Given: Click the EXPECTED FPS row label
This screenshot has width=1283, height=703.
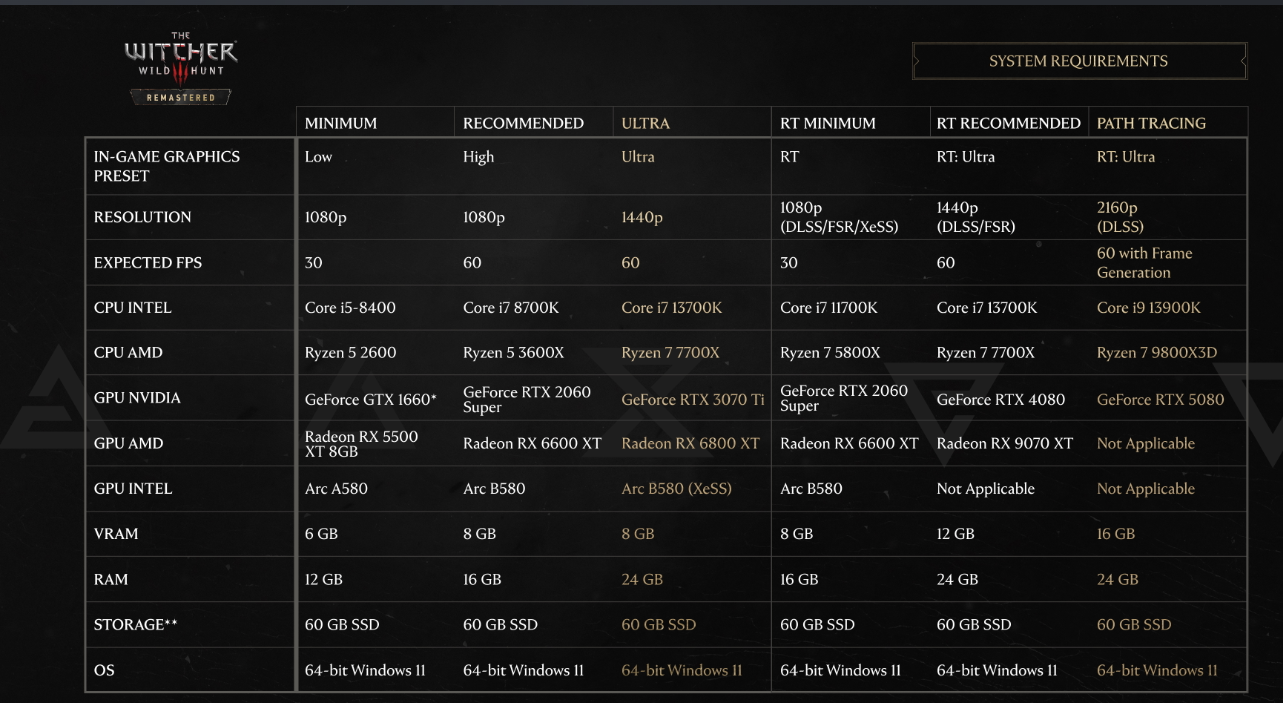Looking at the screenshot, I should click(147, 262).
